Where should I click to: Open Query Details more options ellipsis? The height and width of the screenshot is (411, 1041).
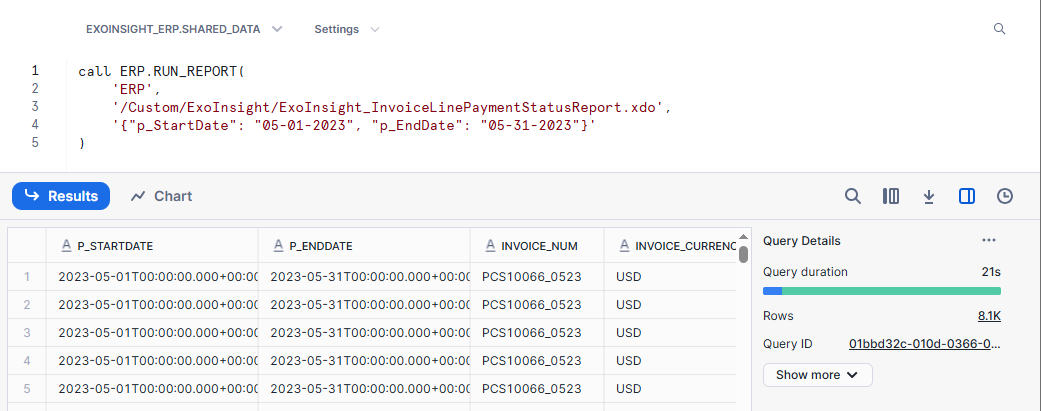[x=989, y=241]
